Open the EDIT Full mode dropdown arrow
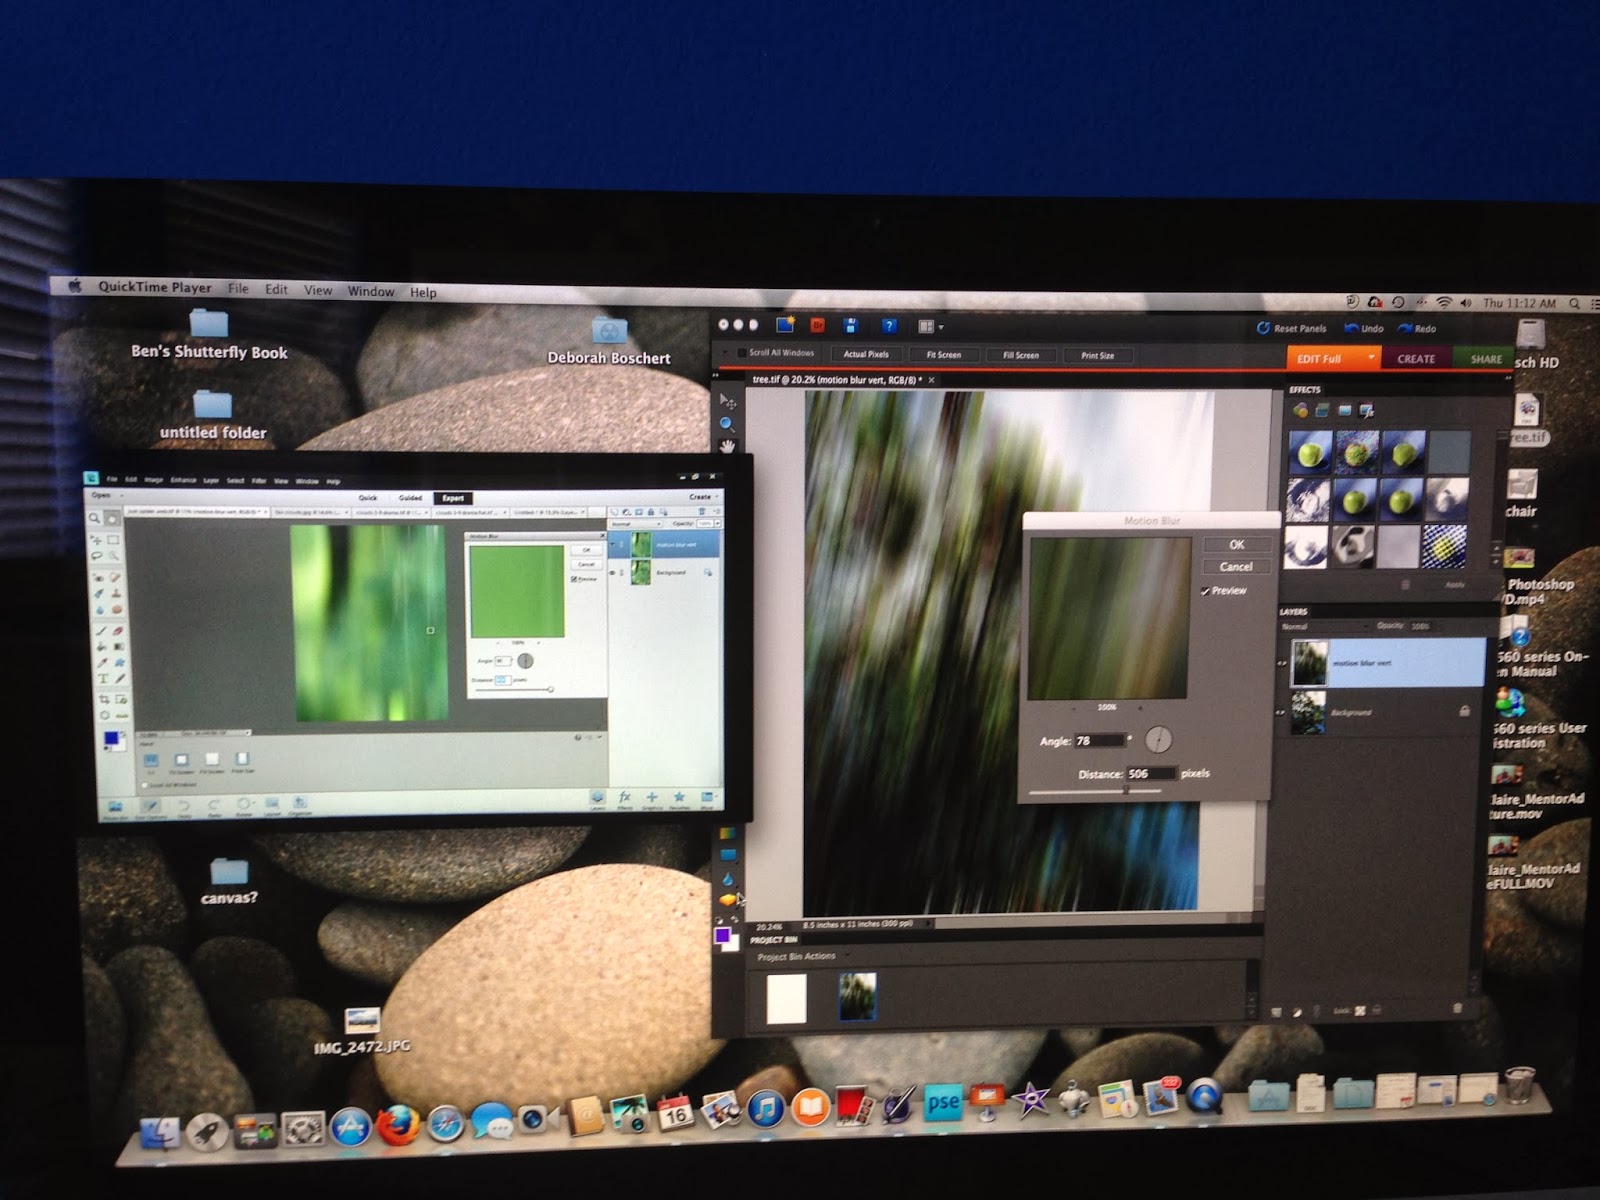The height and width of the screenshot is (1200, 1600). pyautogui.click(x=1371, y=358)
